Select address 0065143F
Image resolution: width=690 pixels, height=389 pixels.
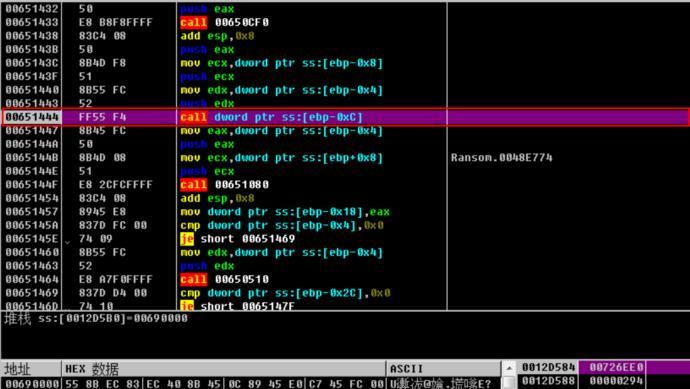[32, 77]
